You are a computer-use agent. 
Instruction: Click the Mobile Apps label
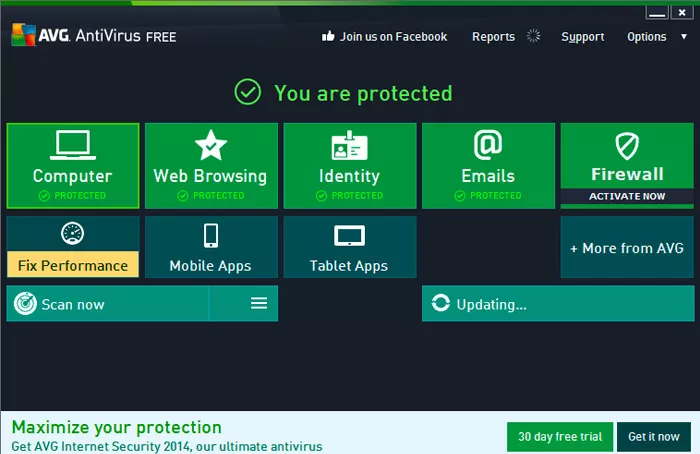(210, 266)
